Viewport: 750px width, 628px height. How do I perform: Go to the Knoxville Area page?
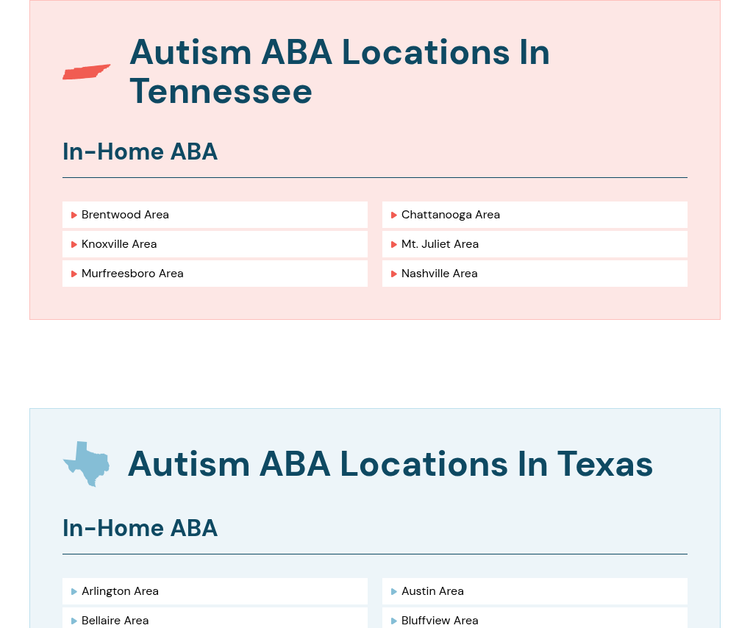[x=119, y=244]
